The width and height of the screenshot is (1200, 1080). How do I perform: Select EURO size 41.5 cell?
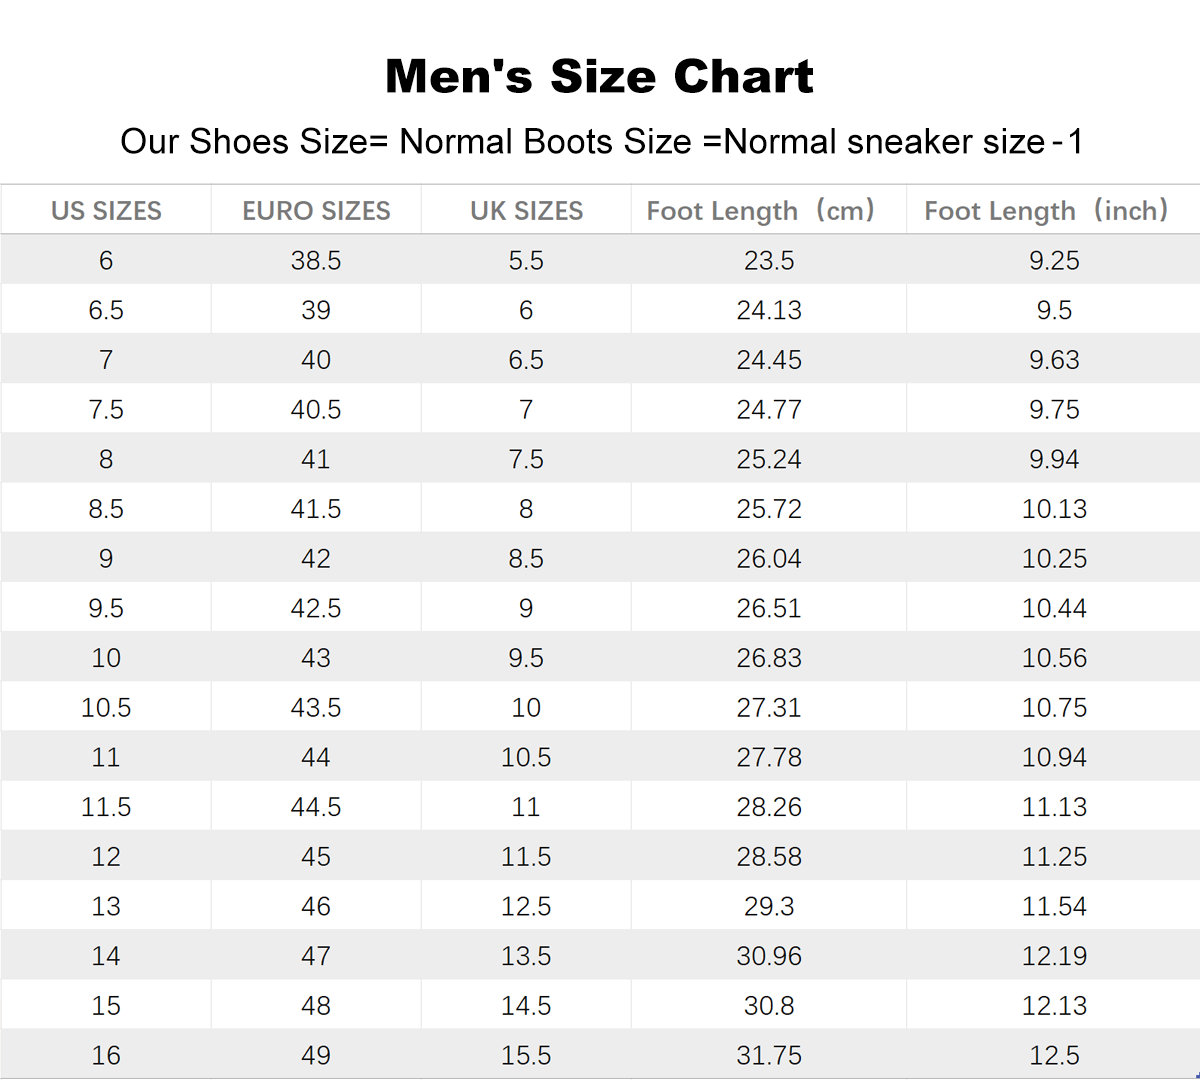[316, 509]
